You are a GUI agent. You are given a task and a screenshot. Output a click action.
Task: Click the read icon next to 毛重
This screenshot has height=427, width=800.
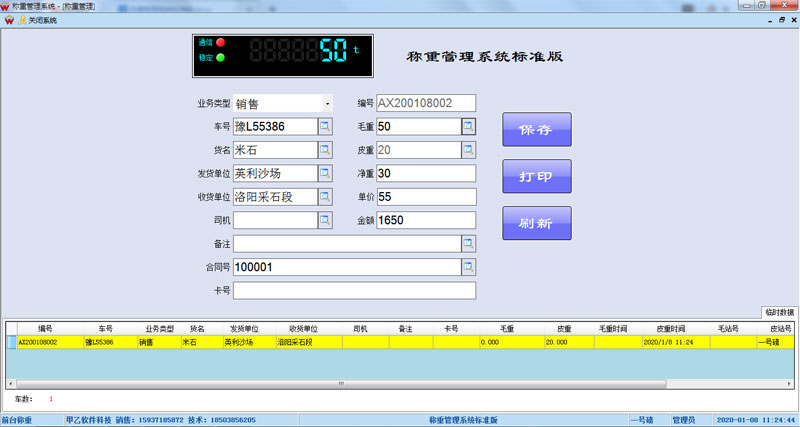[468, 127]
